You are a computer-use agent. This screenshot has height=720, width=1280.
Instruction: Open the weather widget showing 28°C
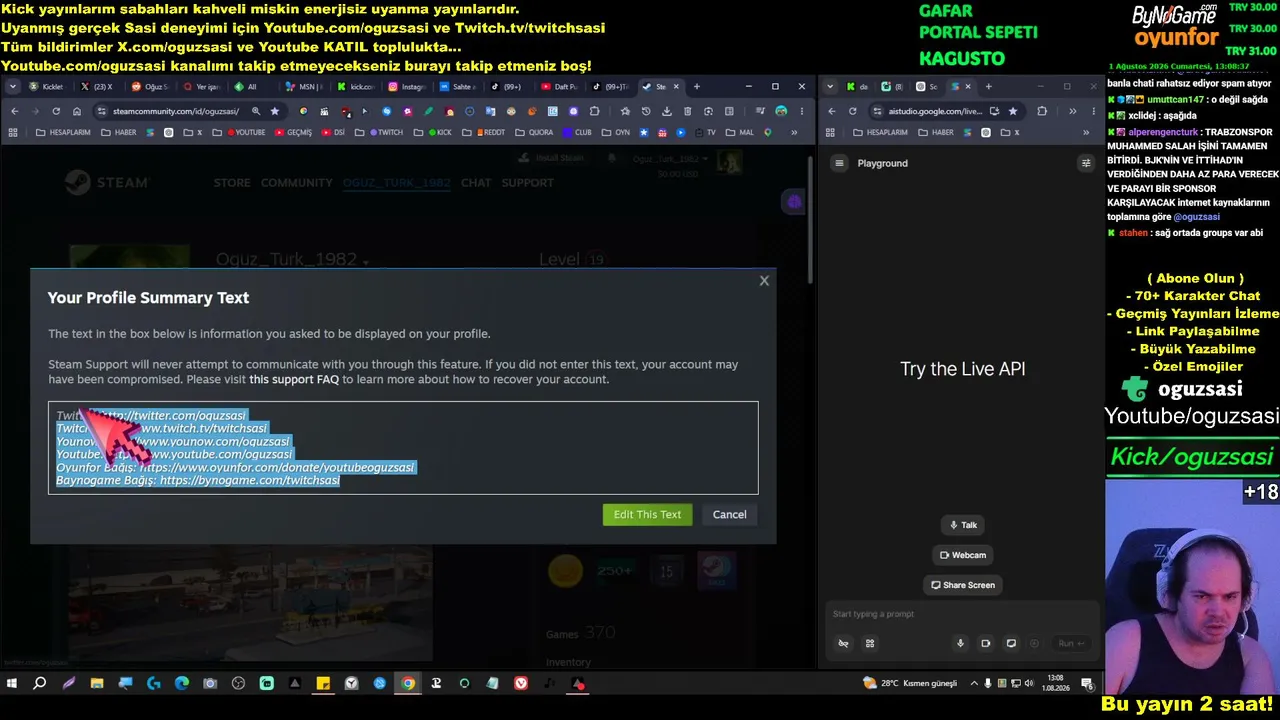click(x=910, y=684)
